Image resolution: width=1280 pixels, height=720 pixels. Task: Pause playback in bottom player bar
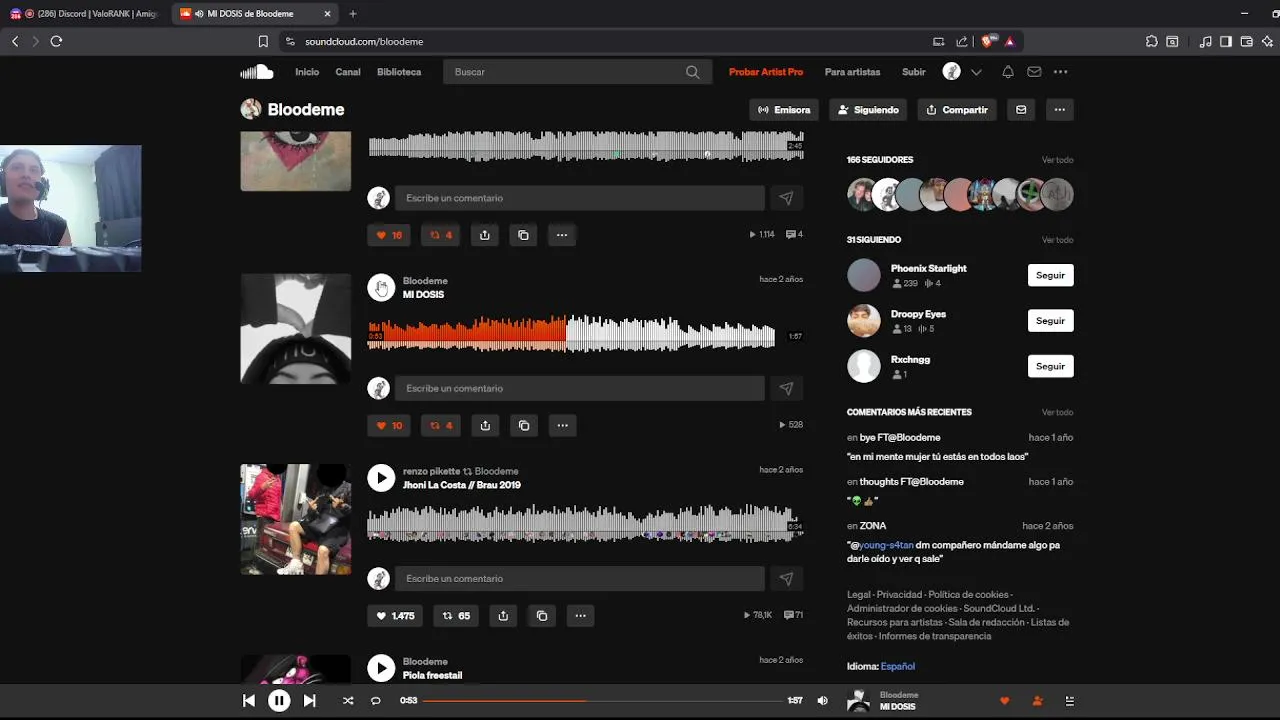pos(279,701)
